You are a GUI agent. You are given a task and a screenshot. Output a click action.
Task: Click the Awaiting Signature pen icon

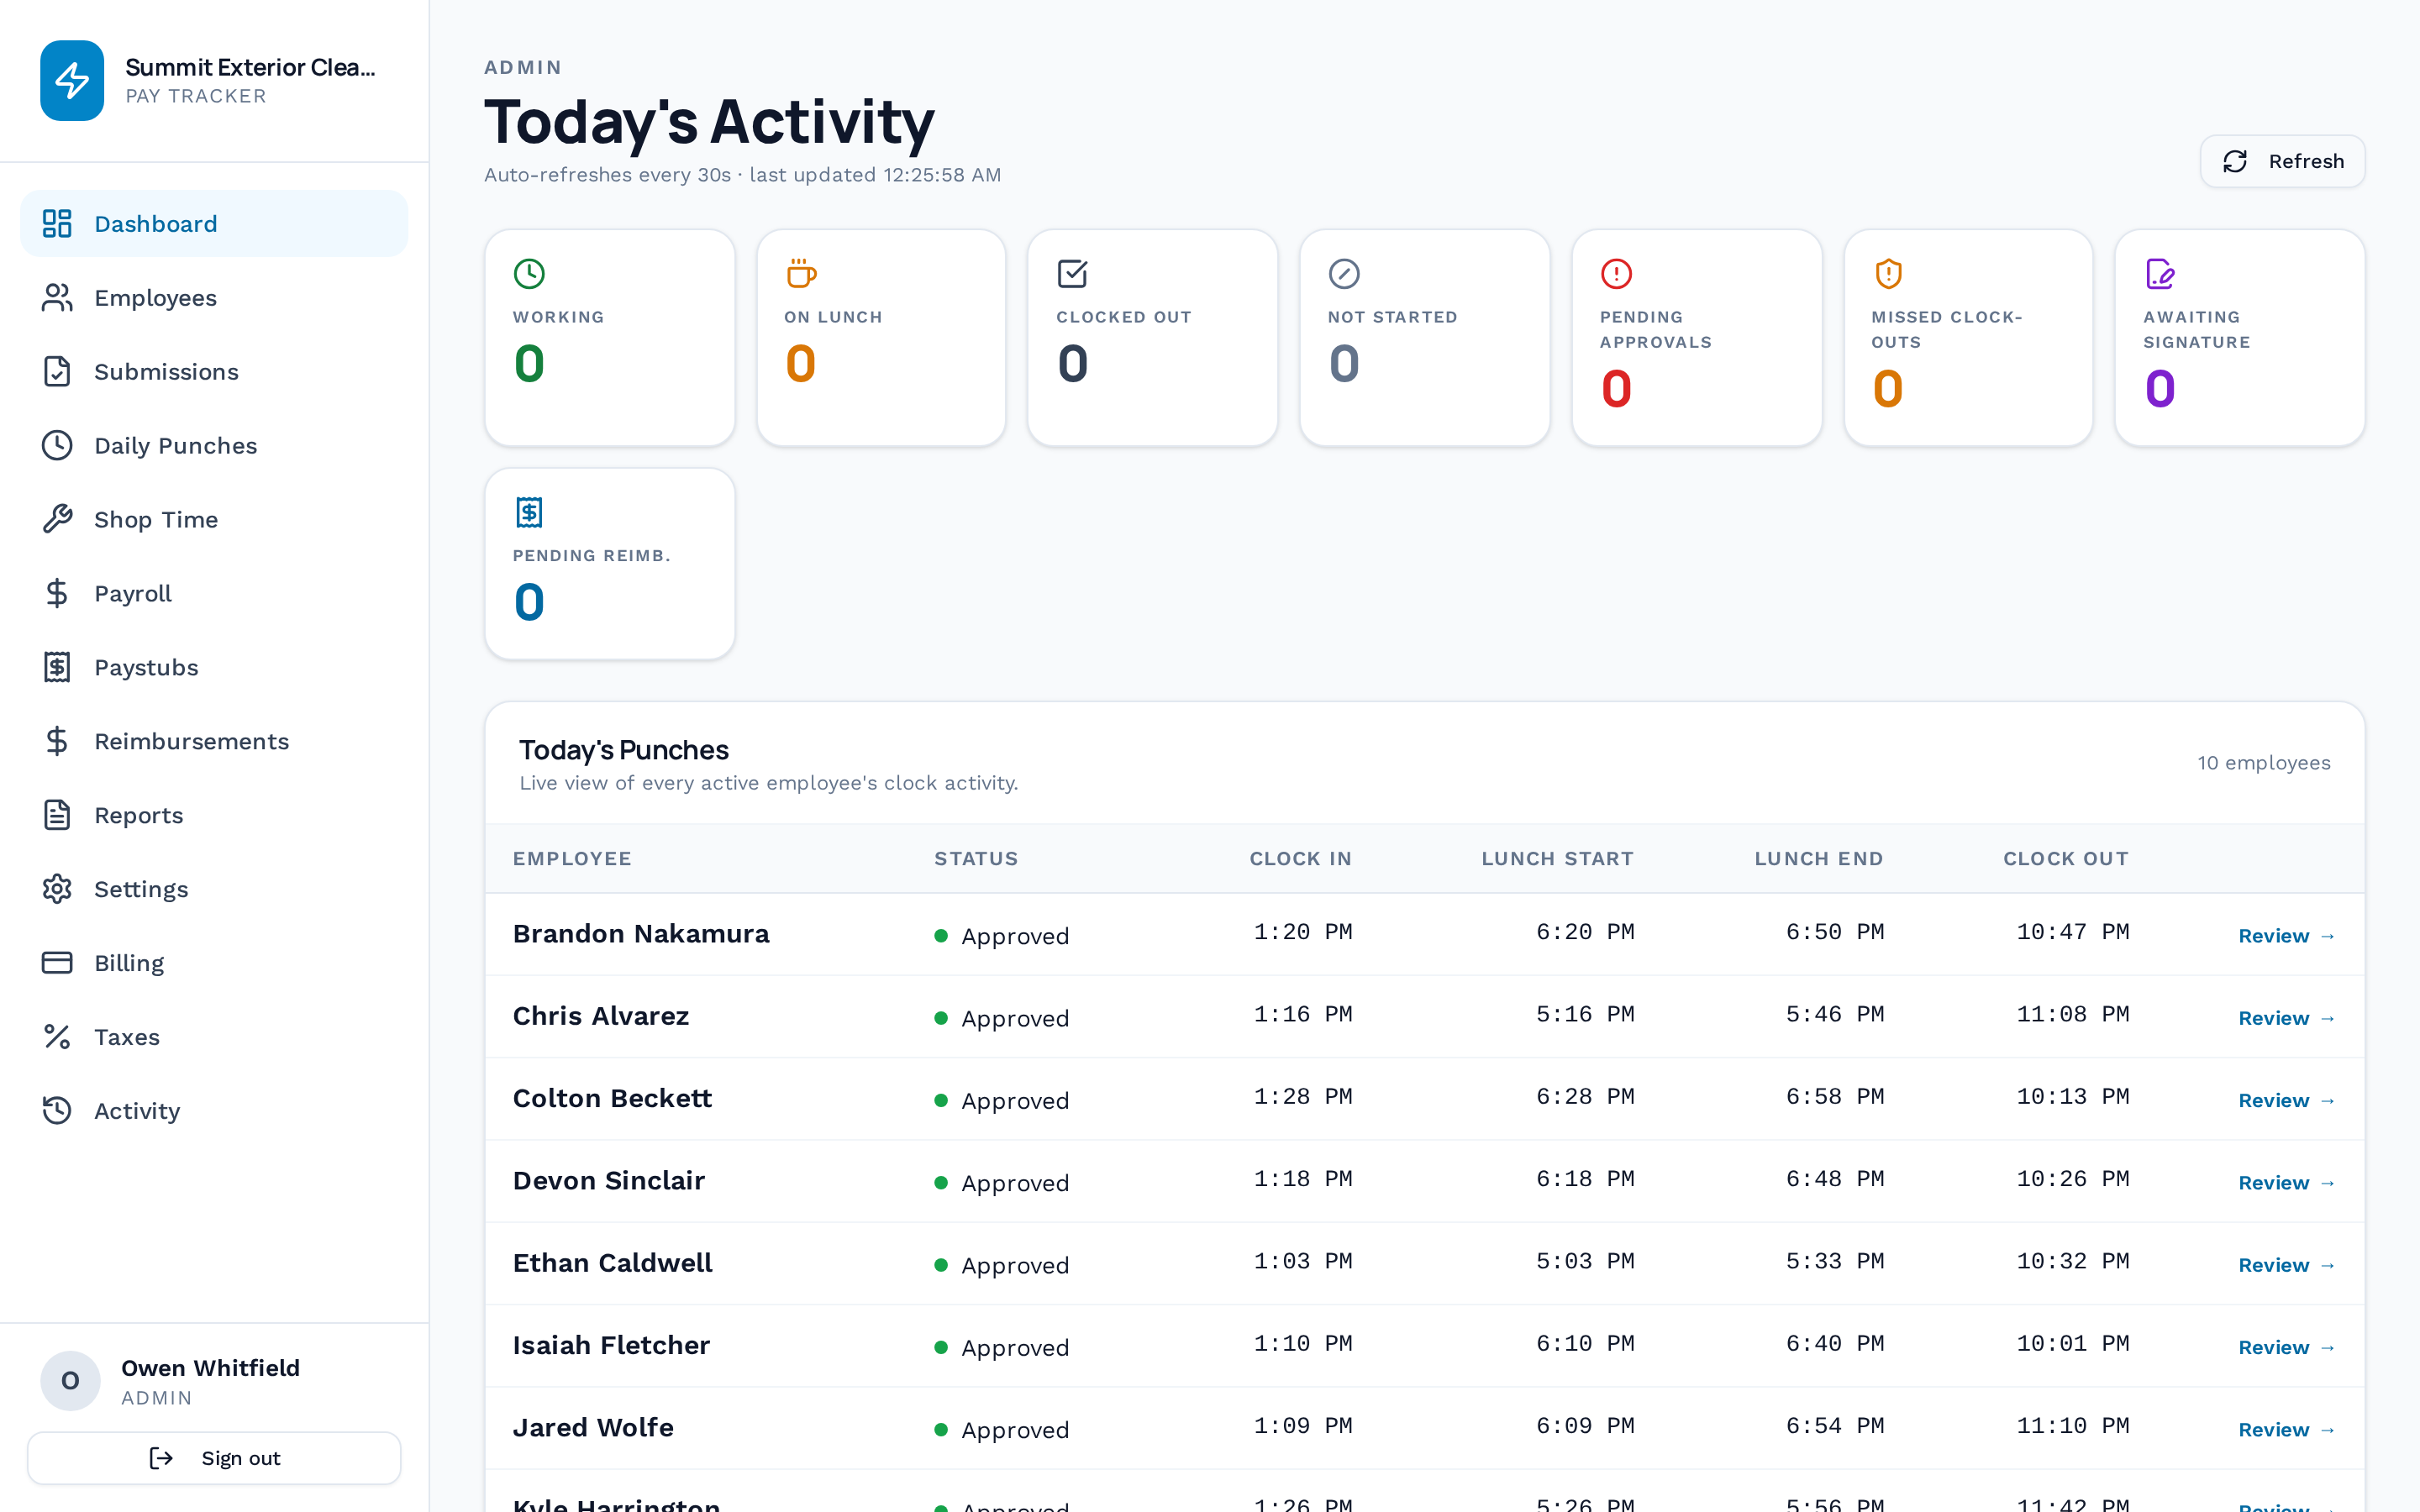[x=2160, y=273]
